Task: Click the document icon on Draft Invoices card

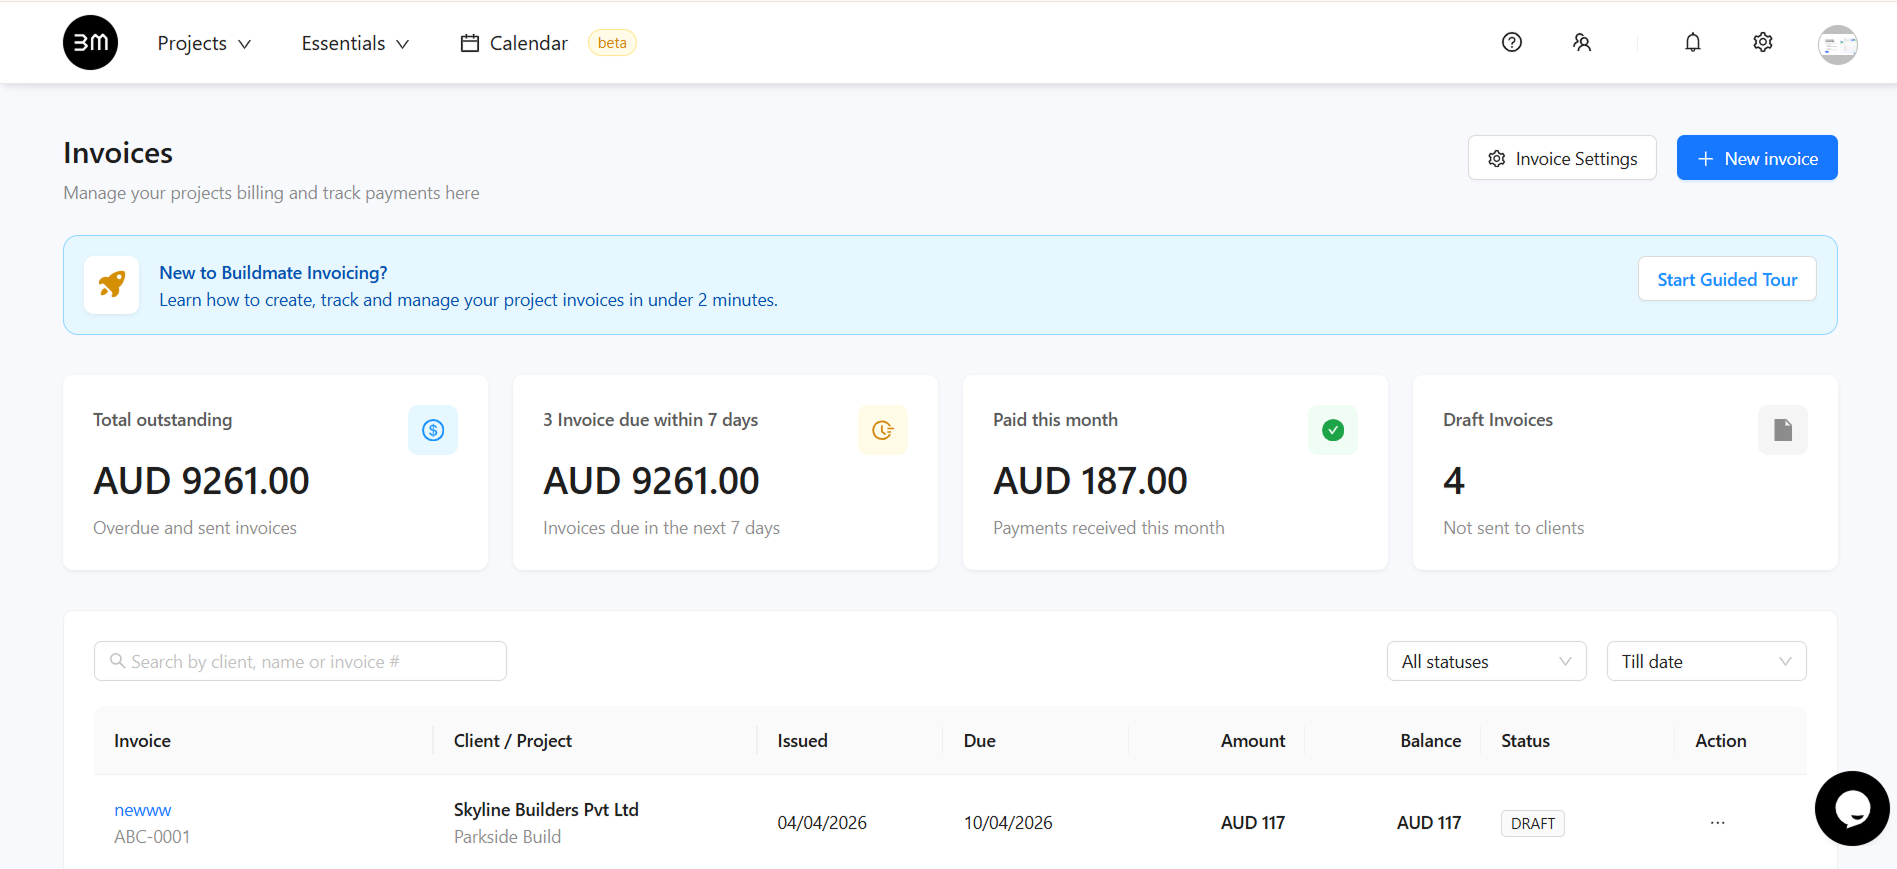Action: tap(1783, 430)
